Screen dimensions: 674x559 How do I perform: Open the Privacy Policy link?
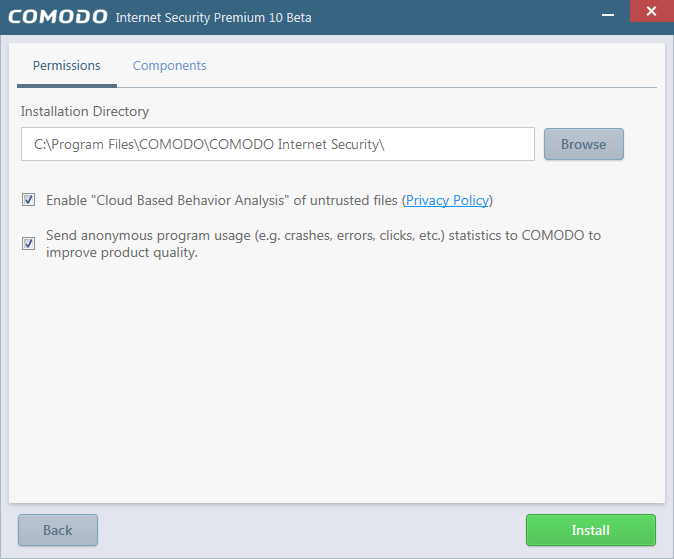(x=447, y=200)
